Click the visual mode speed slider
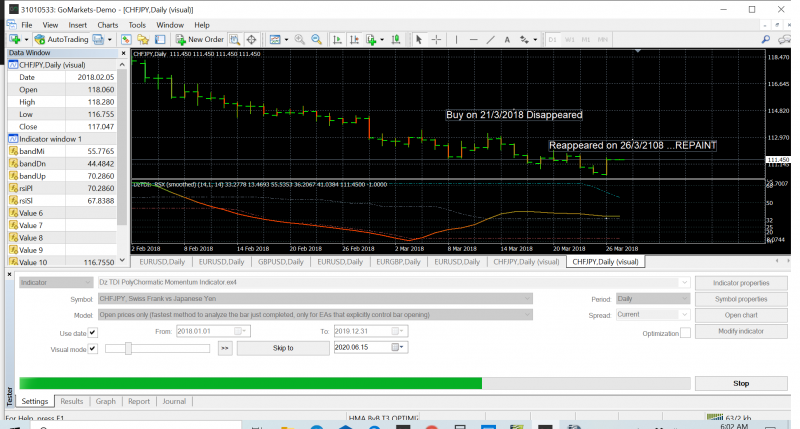Image resolution: width=800 pixels, height=429 pixels. [128, 348]
